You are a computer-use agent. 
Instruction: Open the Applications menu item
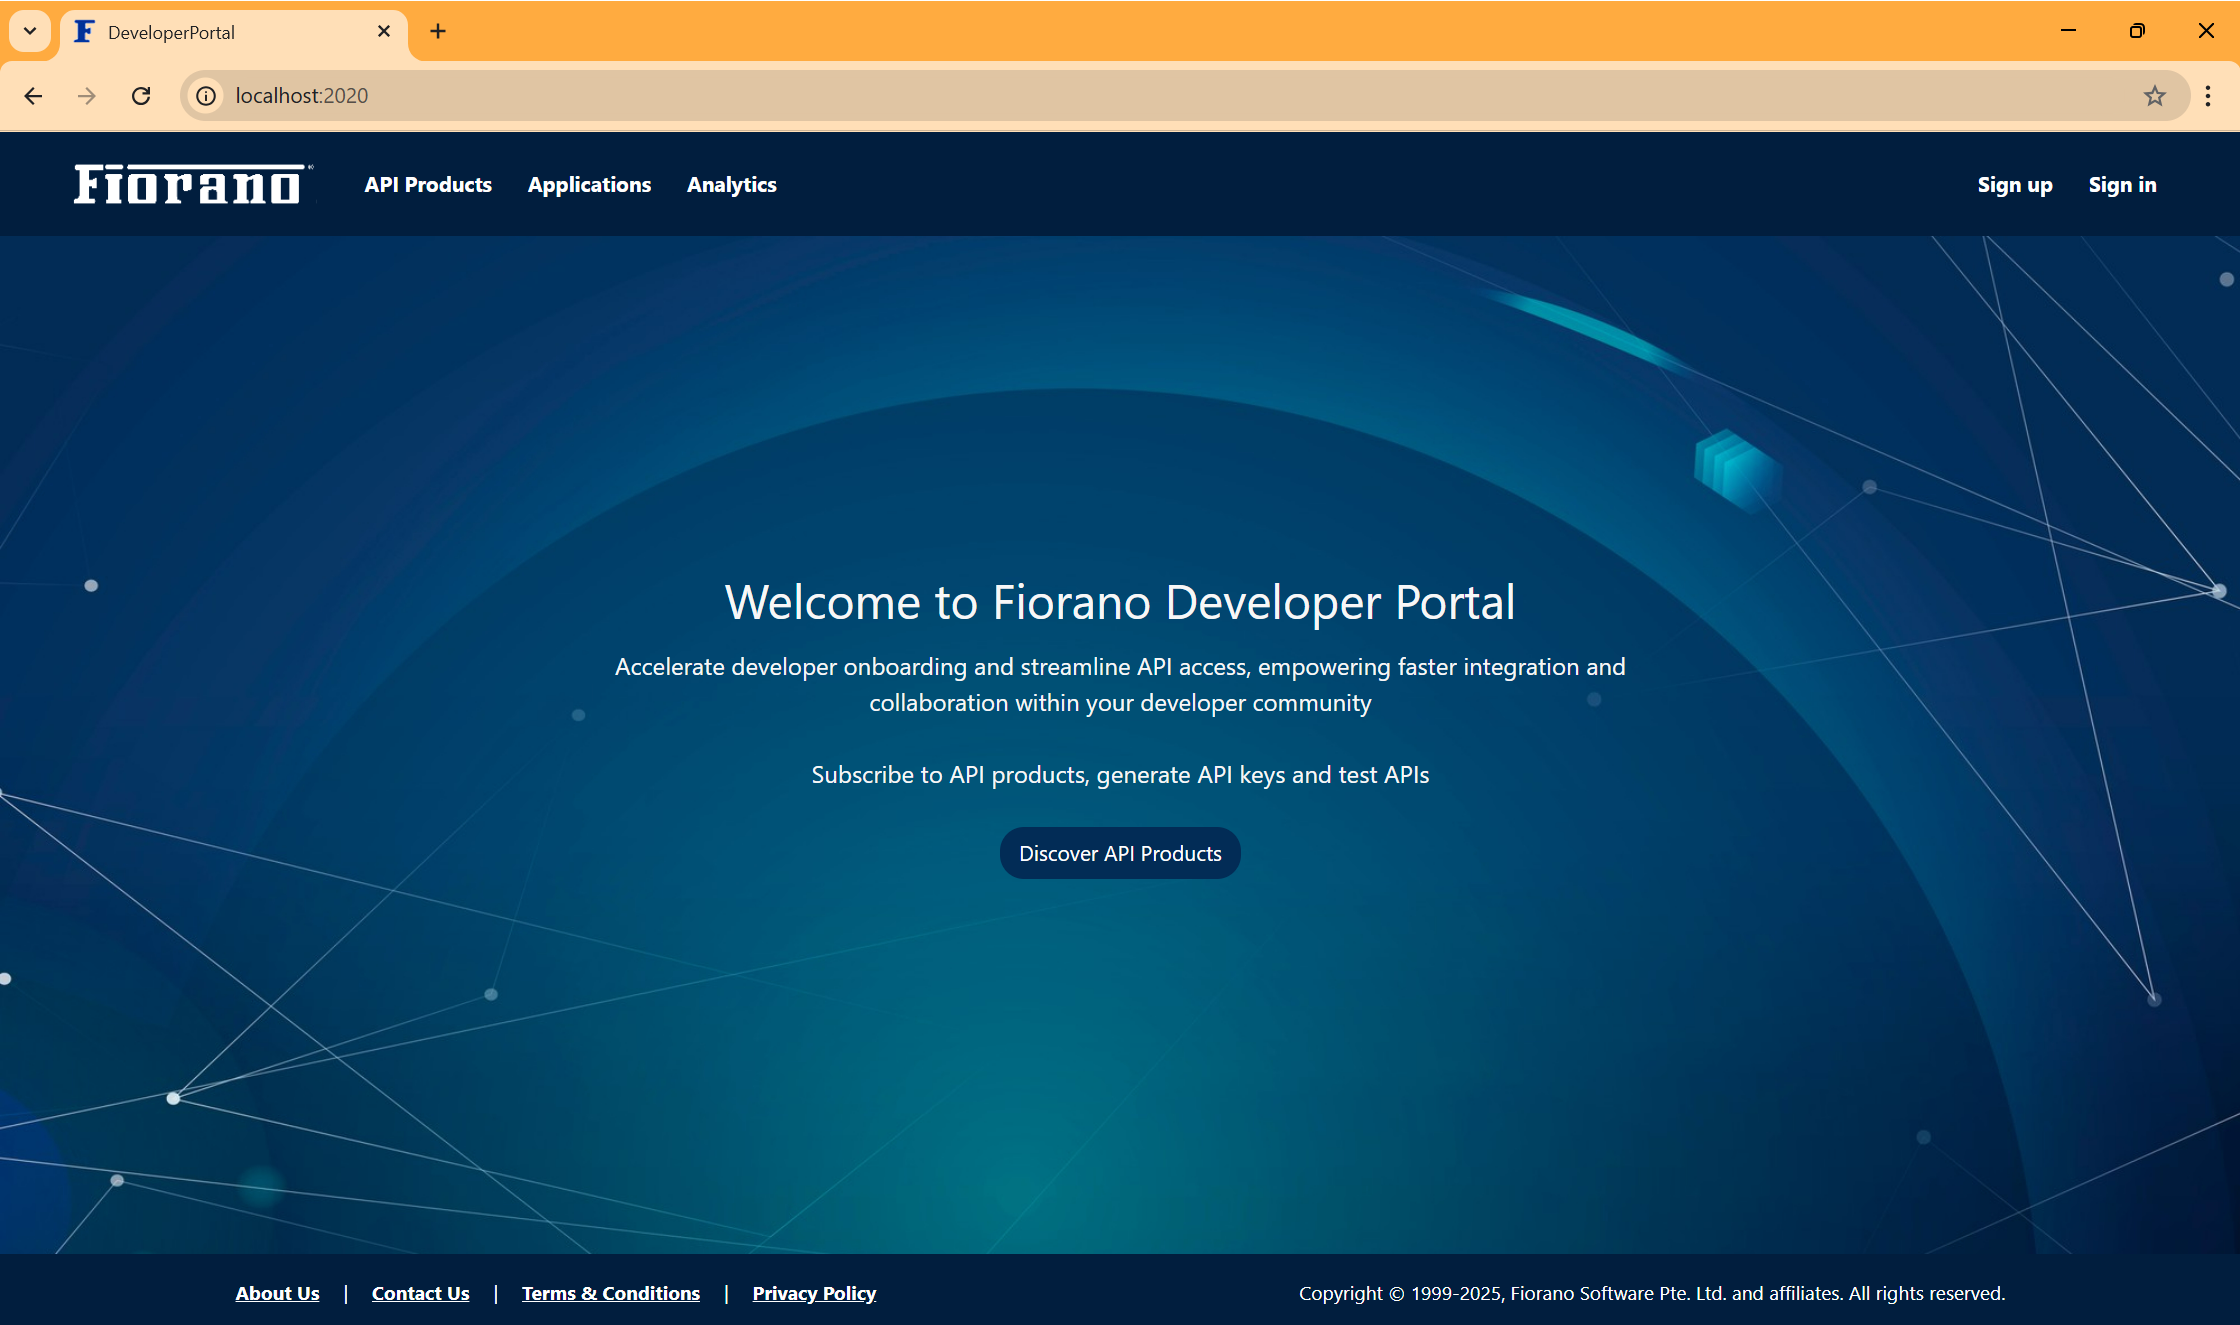coord(590,185)
